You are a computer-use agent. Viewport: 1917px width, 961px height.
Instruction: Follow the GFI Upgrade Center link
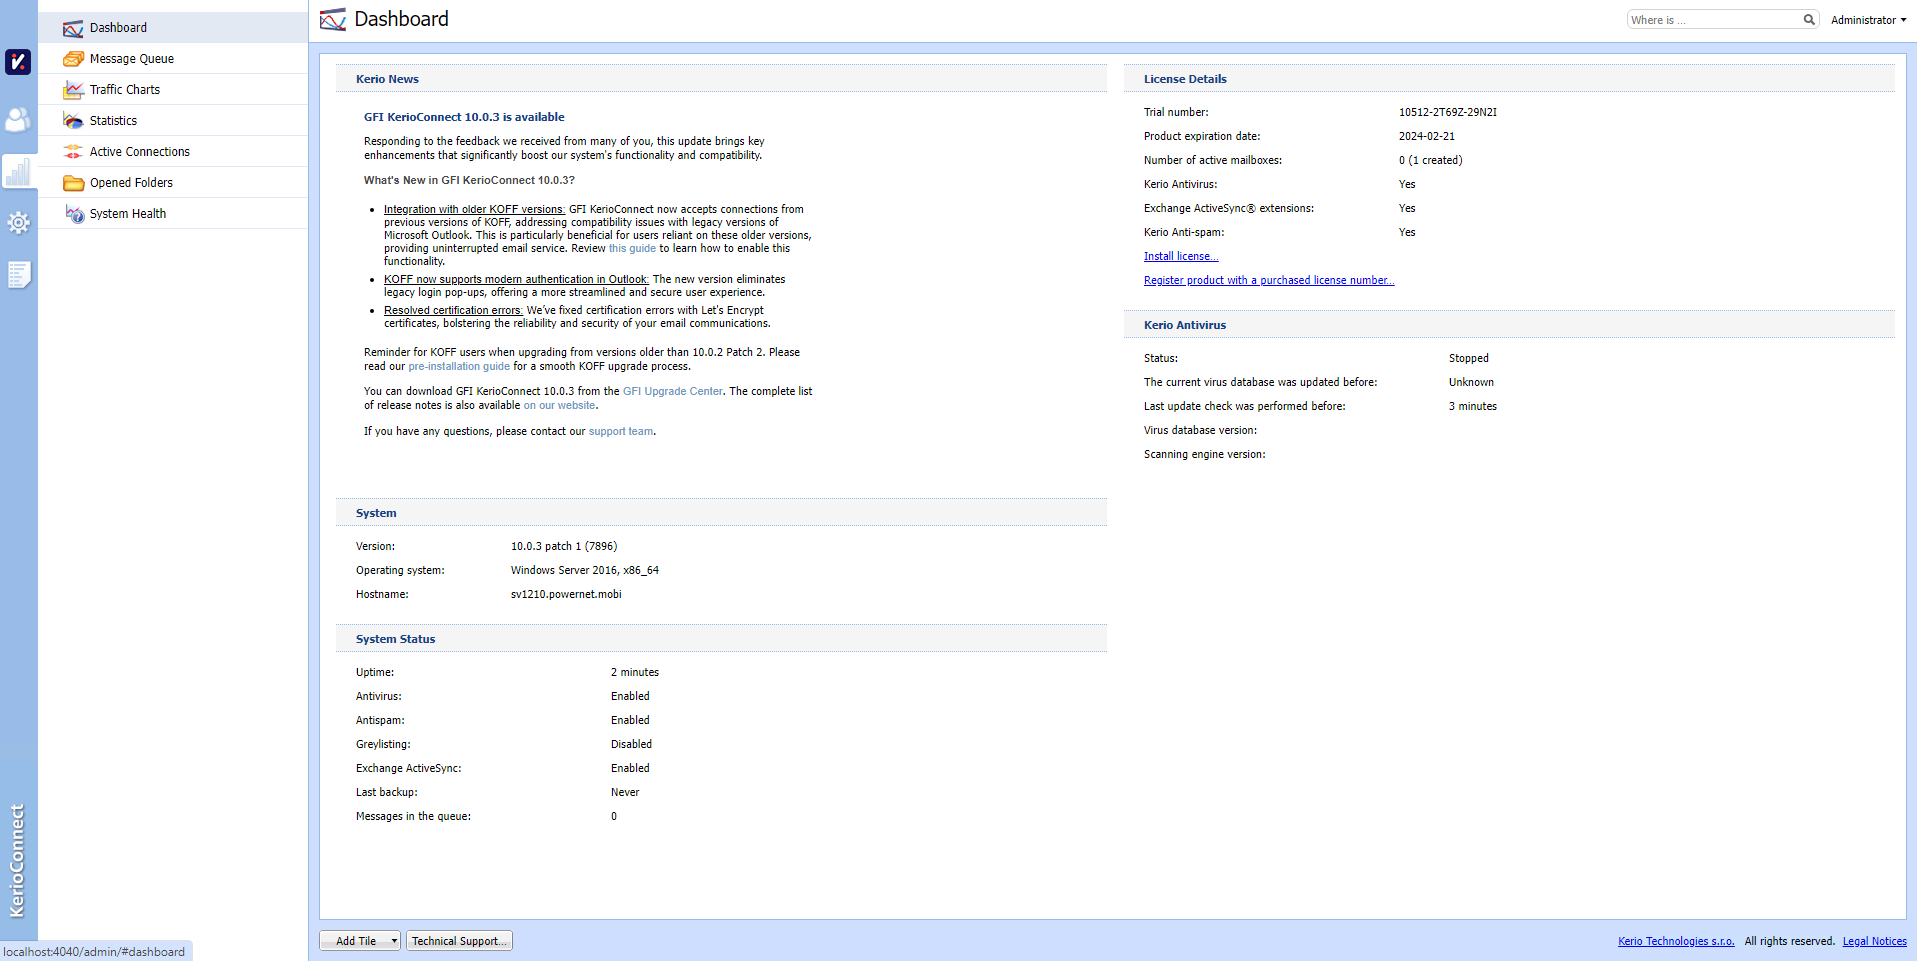pos(672,392)
